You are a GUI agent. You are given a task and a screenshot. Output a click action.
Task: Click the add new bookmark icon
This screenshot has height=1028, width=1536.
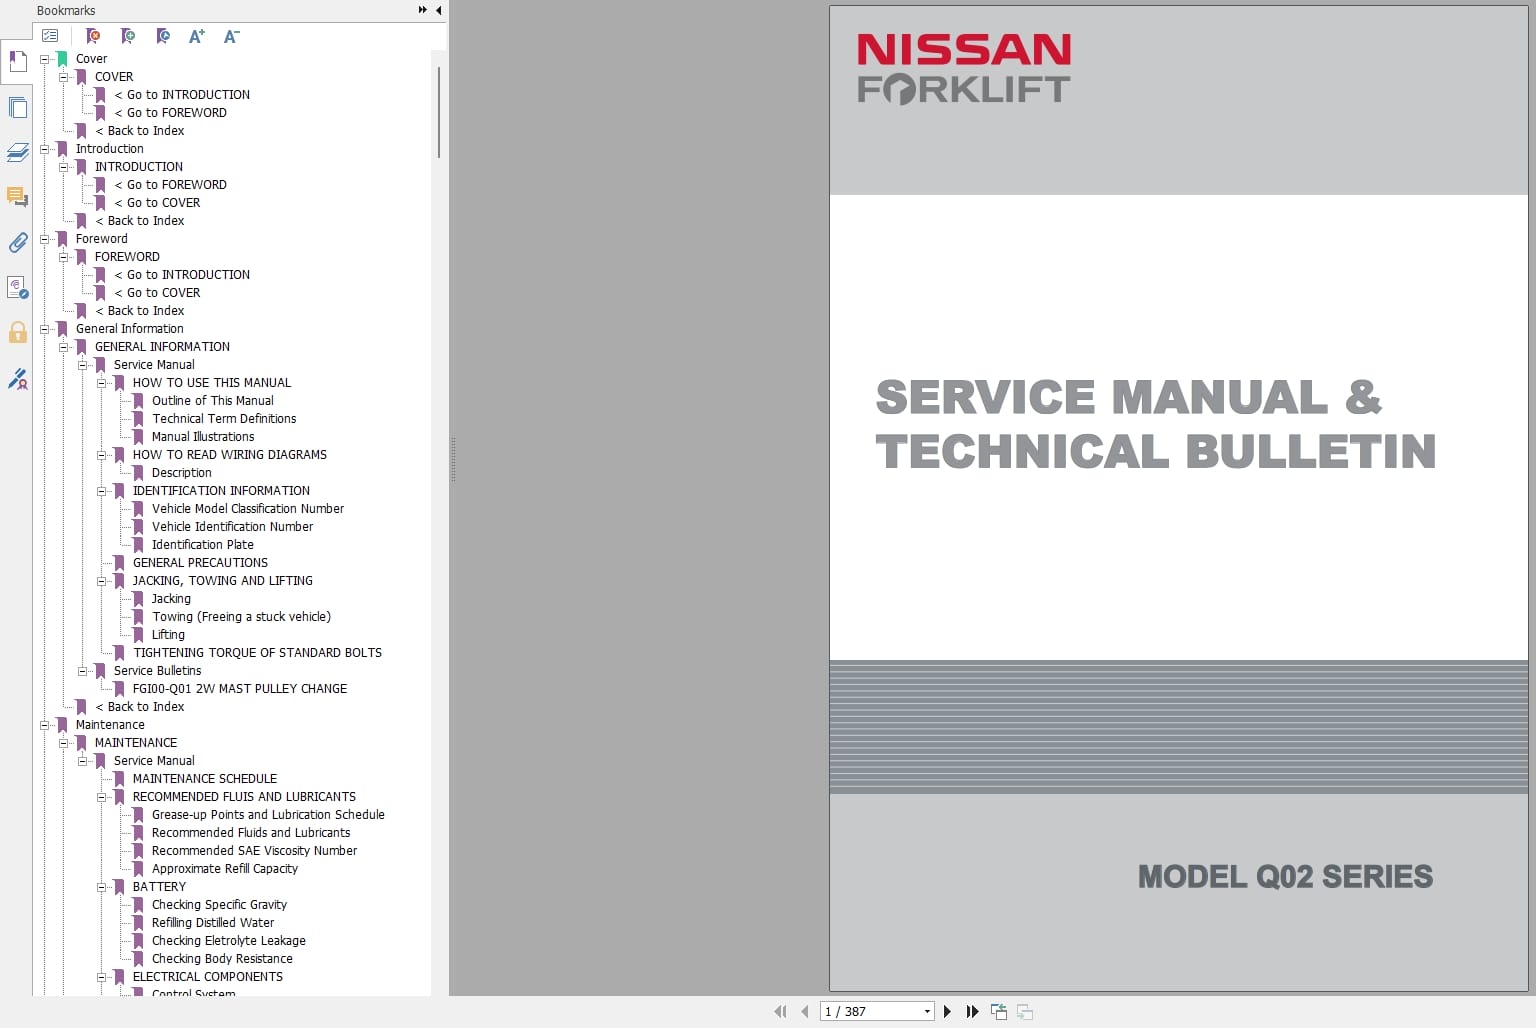click(x=128, y=36)
